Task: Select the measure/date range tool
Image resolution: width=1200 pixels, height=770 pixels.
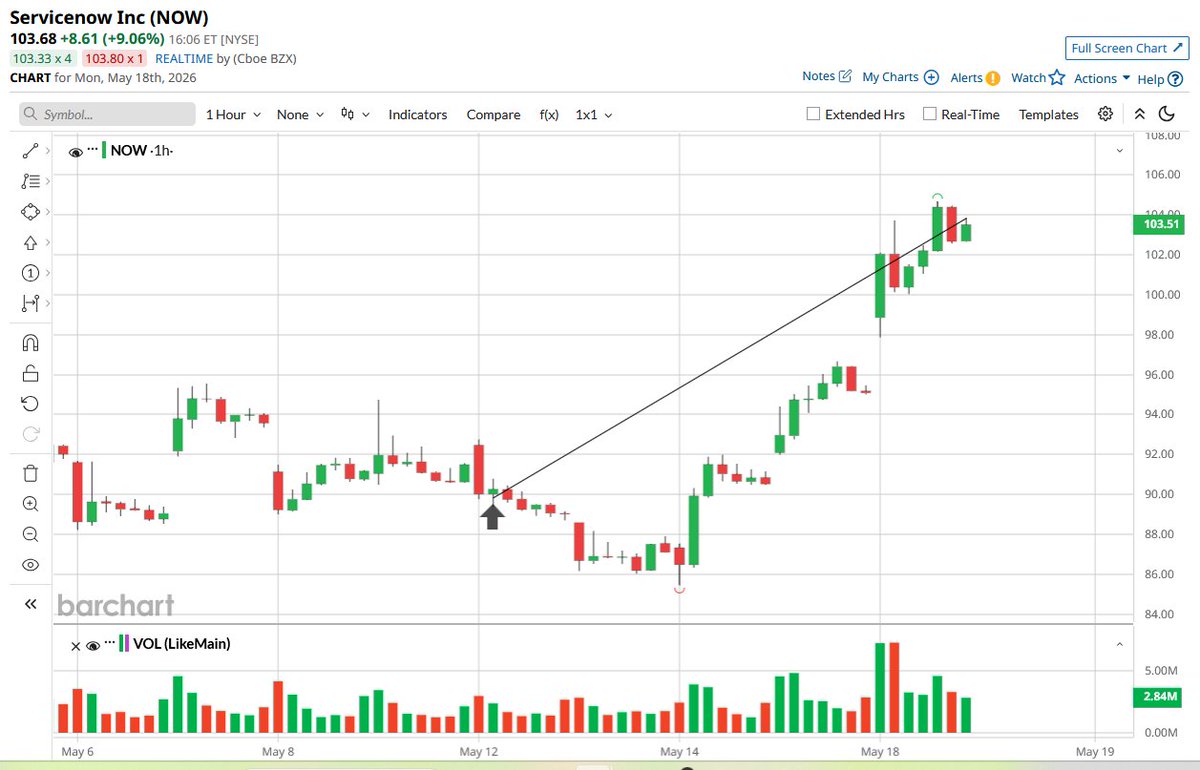Action: click(30, 302)
